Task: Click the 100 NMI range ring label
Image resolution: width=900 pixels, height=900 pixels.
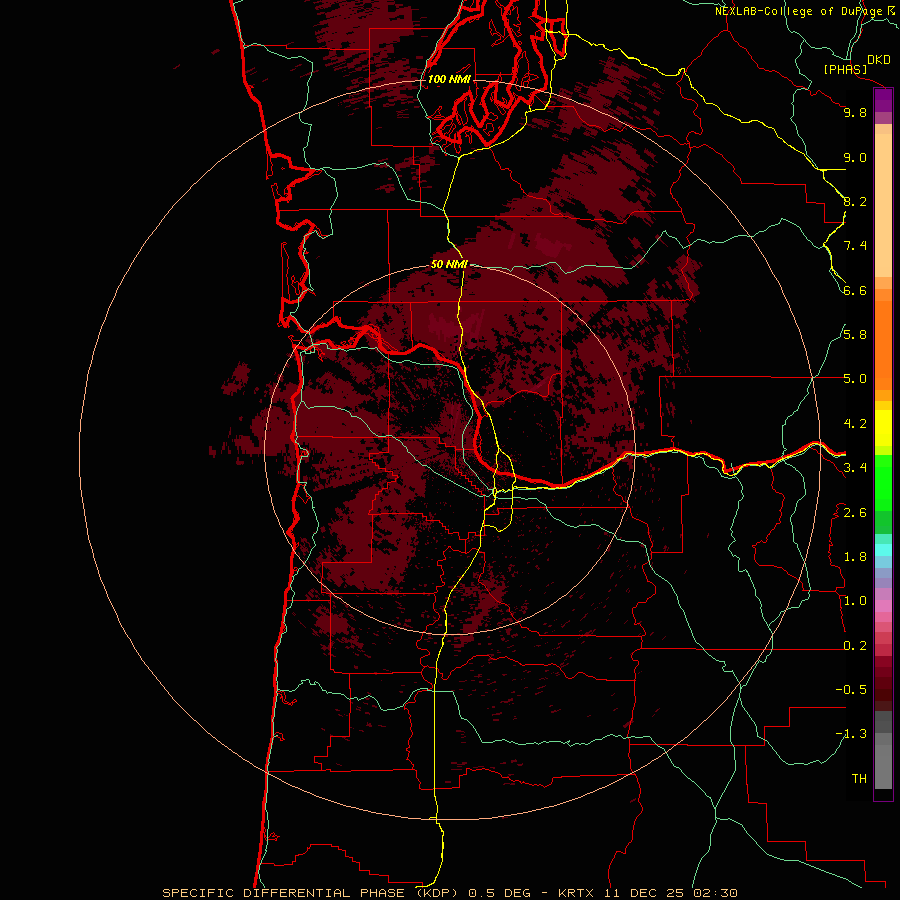Action: pyautogui.click(x=449, y=79)
